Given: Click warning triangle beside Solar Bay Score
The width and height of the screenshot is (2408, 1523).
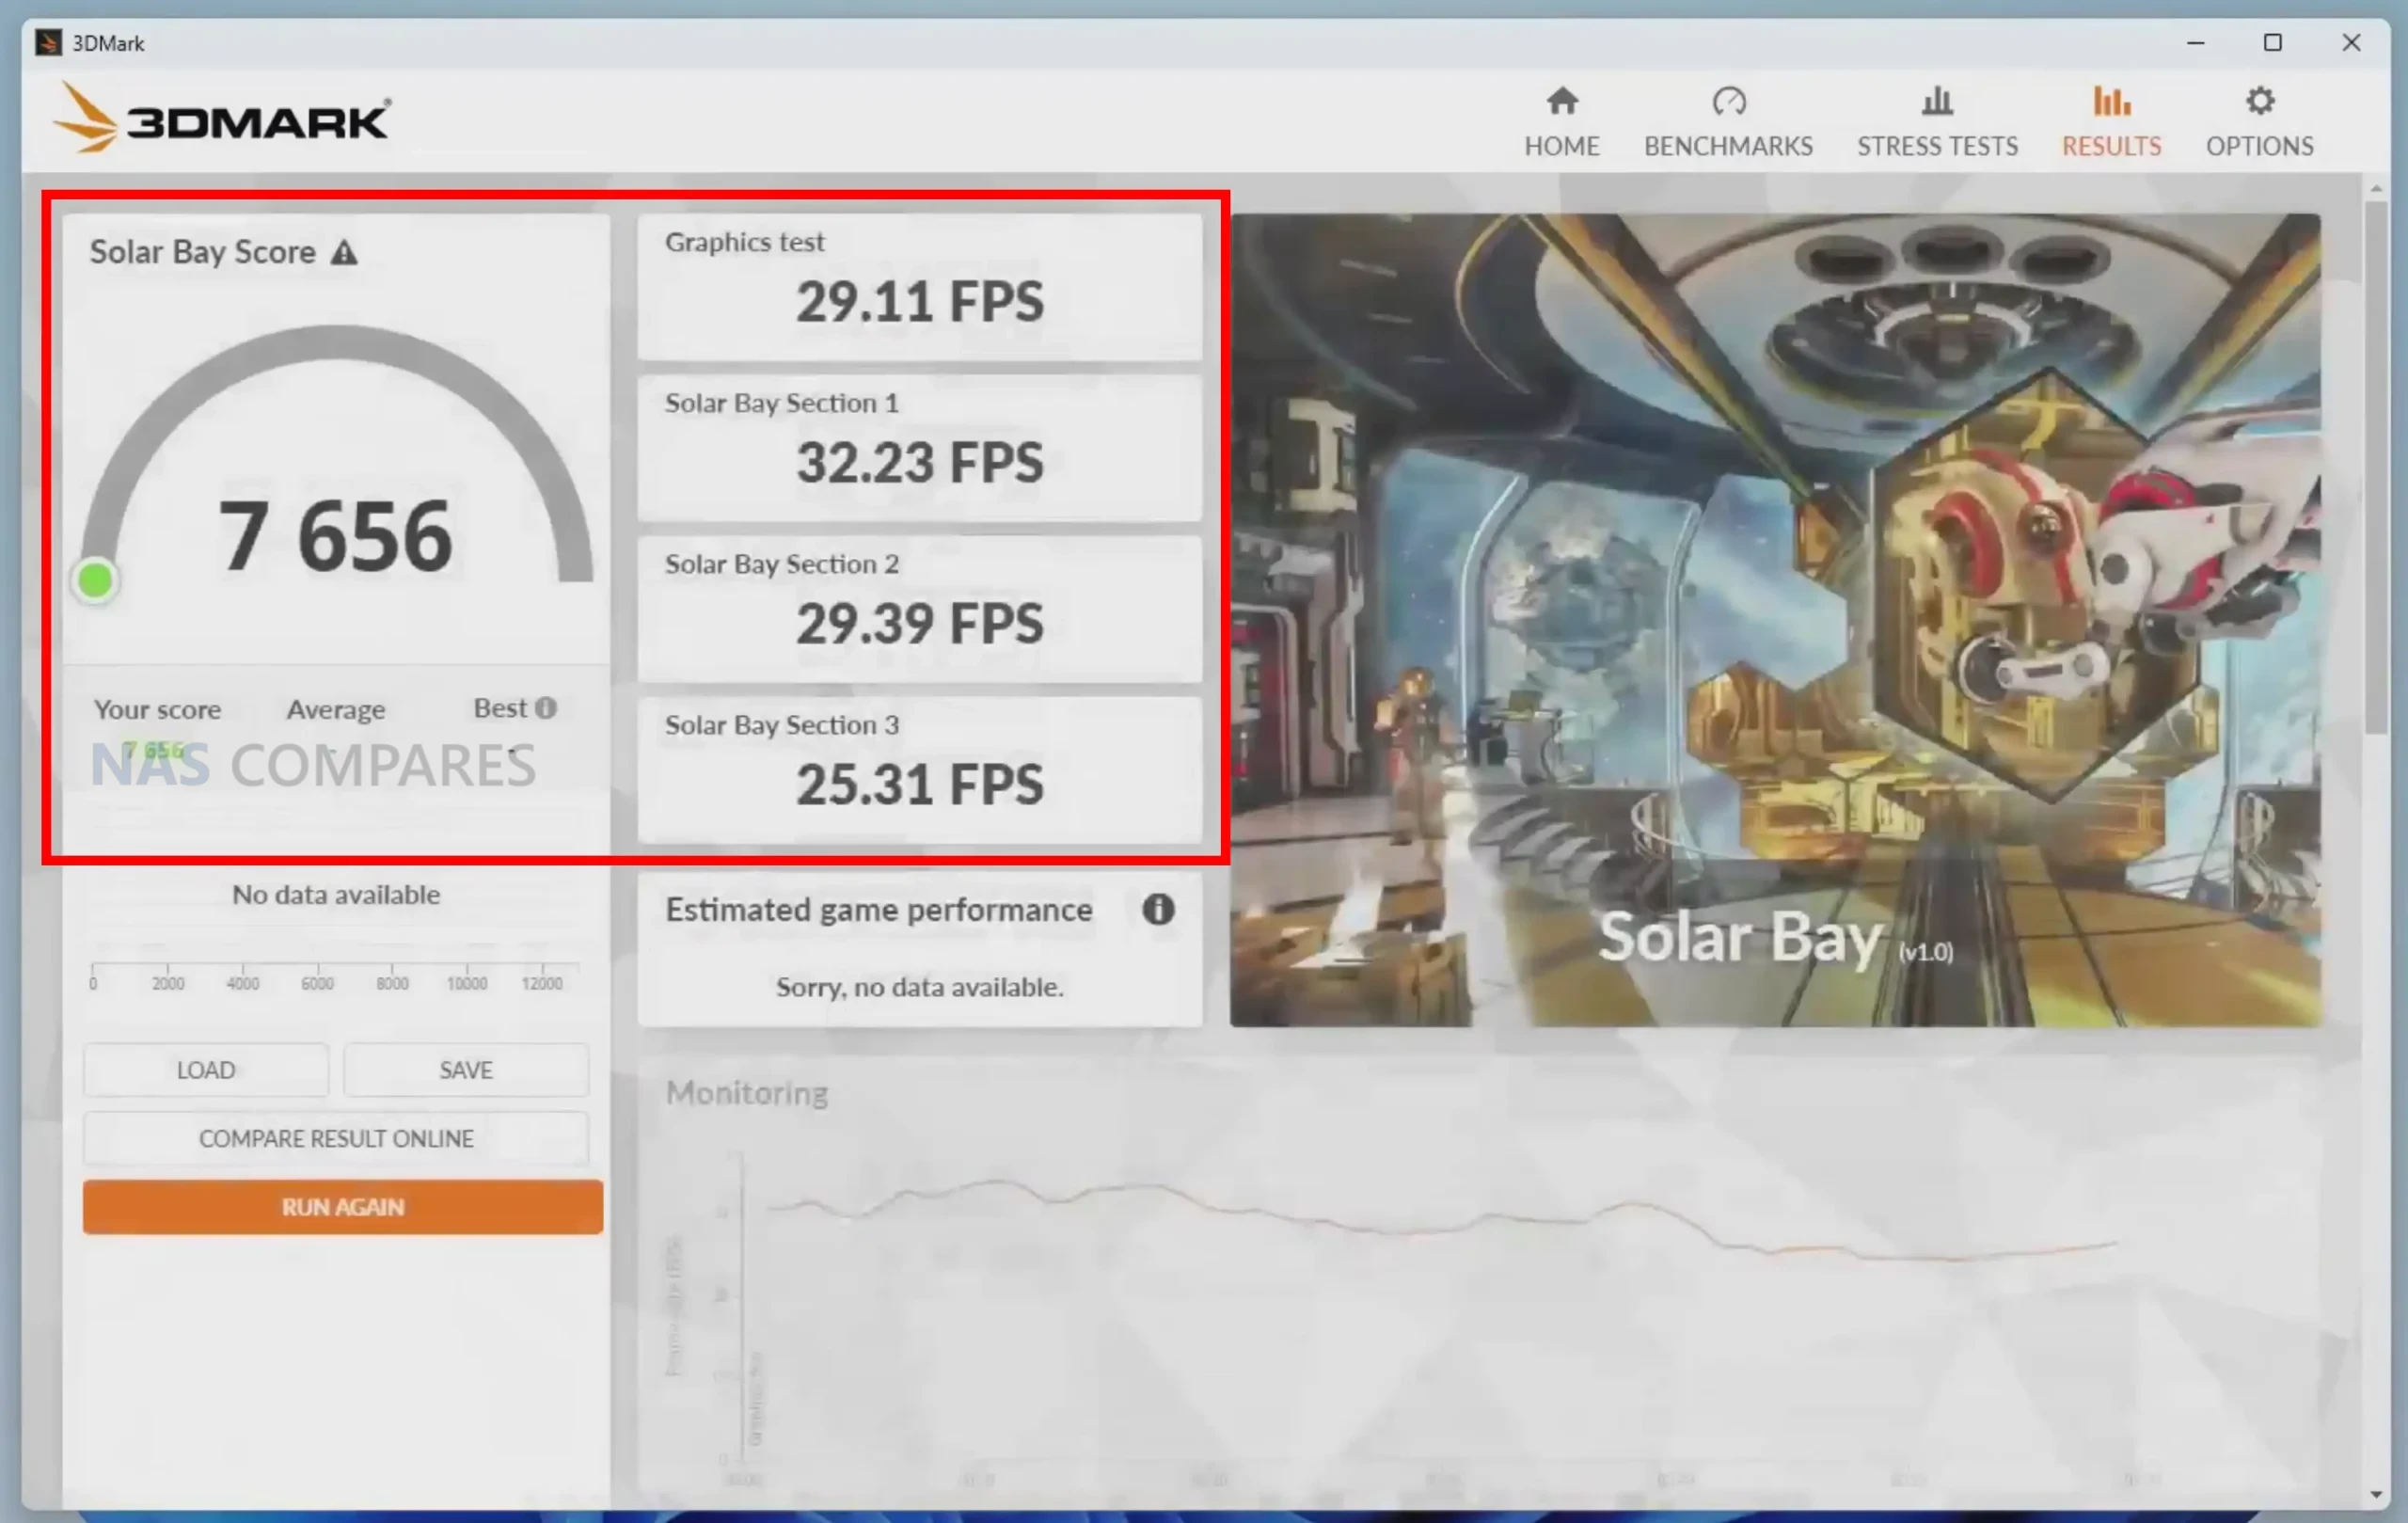Looking at the screenshot, I should (x=344, y=253).
